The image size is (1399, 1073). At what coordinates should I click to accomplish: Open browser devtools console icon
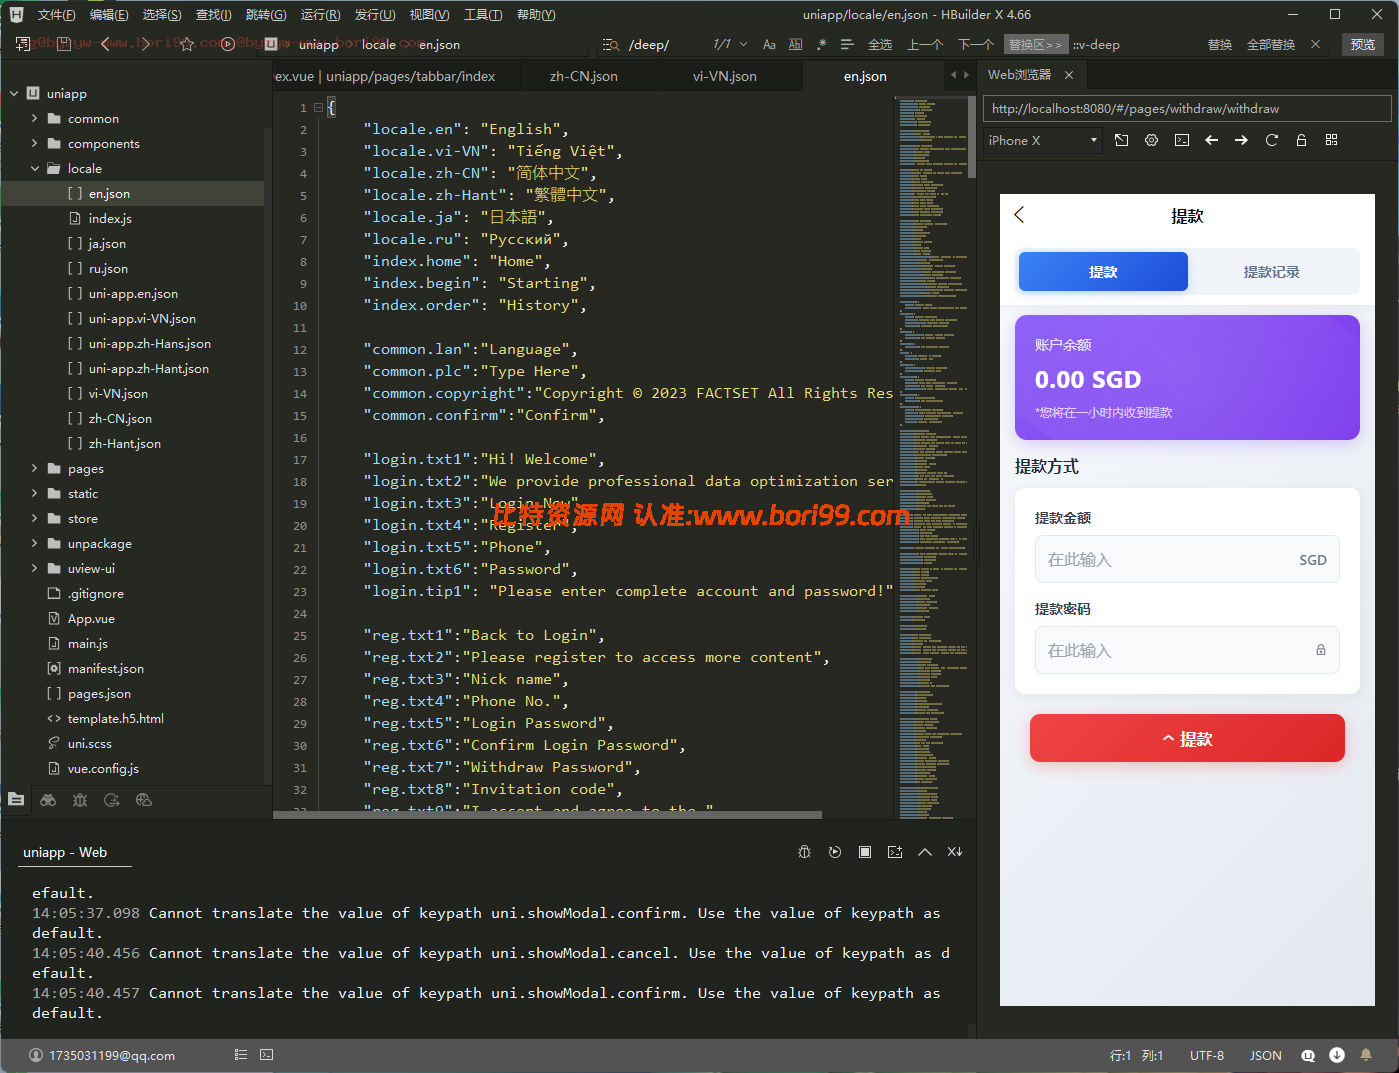click(x=1182, y=140)
